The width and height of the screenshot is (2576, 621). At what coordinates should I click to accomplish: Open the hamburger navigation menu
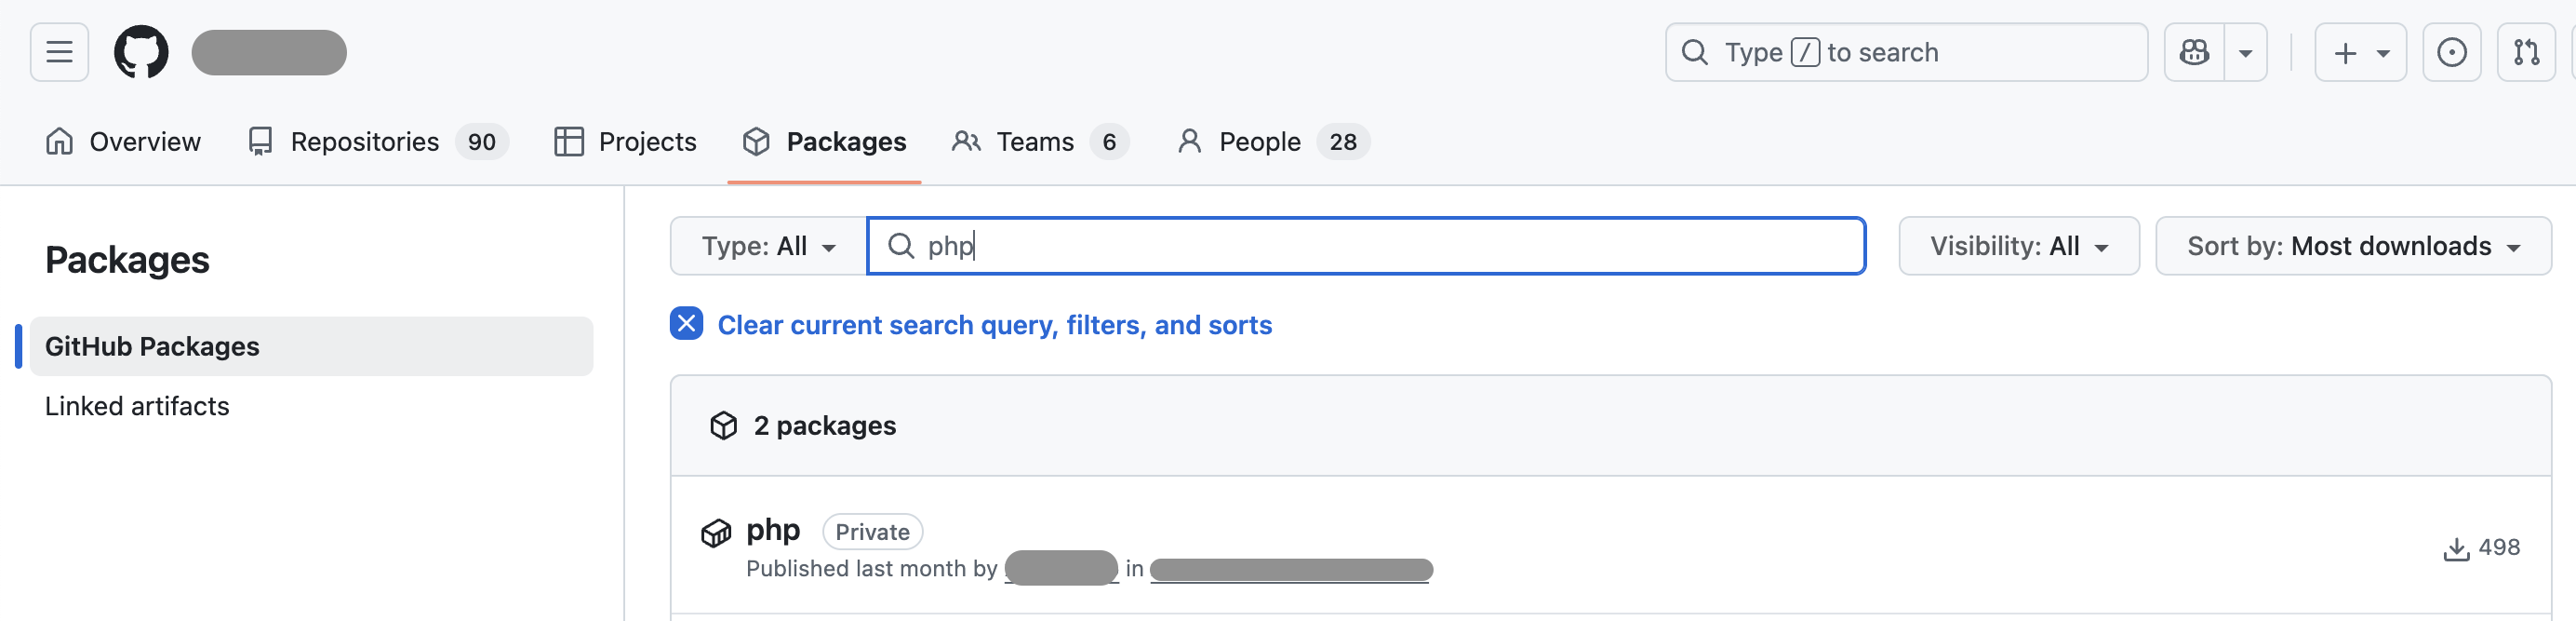[x=59, y=52]
